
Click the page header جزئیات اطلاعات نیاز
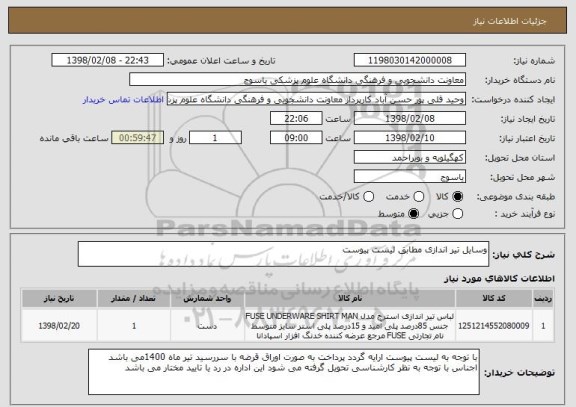coord(510,21)
